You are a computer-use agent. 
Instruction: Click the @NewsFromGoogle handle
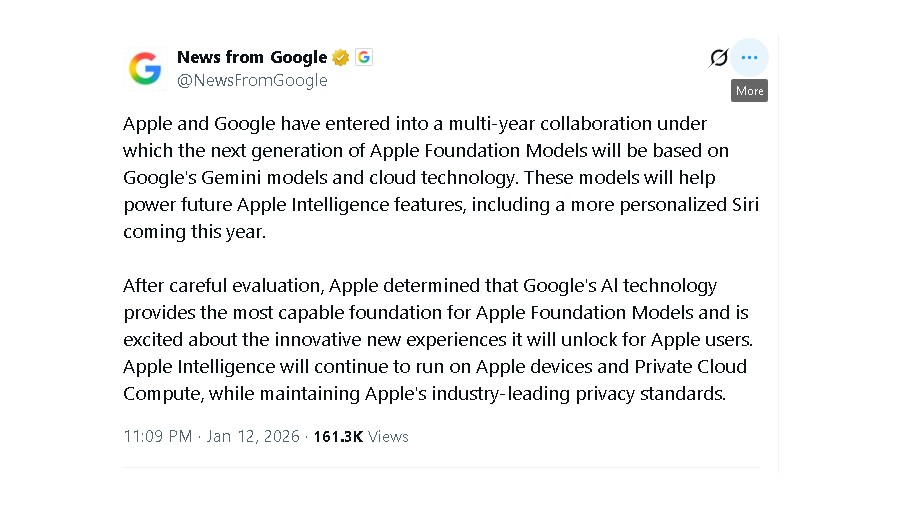point(252,81)
